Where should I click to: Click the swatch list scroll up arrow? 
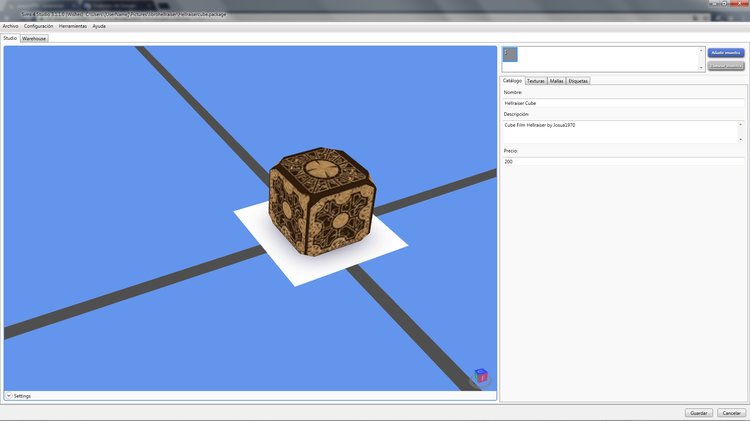[701, 51]
